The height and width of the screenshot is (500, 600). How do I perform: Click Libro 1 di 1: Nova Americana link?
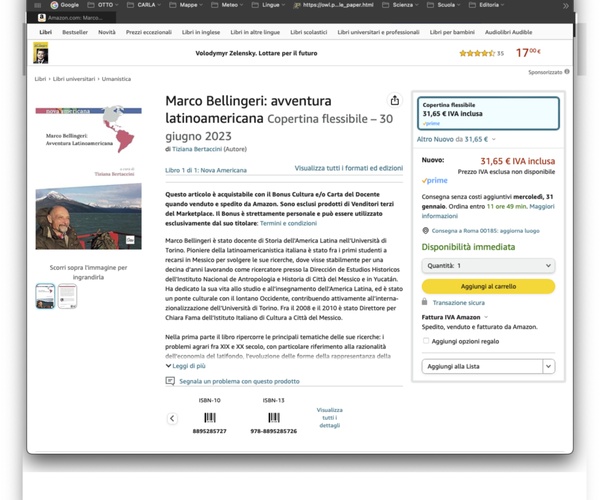206,170
